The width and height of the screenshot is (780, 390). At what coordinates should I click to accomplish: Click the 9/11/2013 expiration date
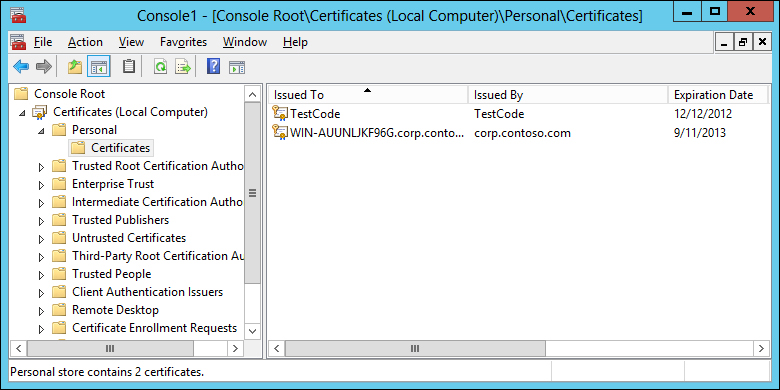pos(699,133)
